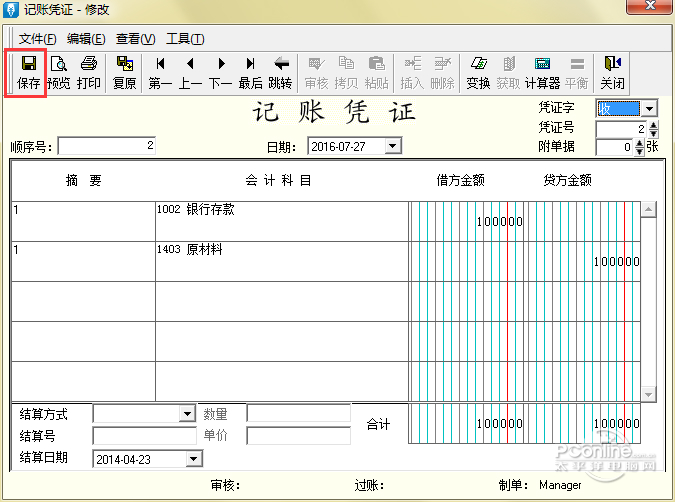Click summary cell of 原材料 row

pyautogui.click(x=84, y=261)
